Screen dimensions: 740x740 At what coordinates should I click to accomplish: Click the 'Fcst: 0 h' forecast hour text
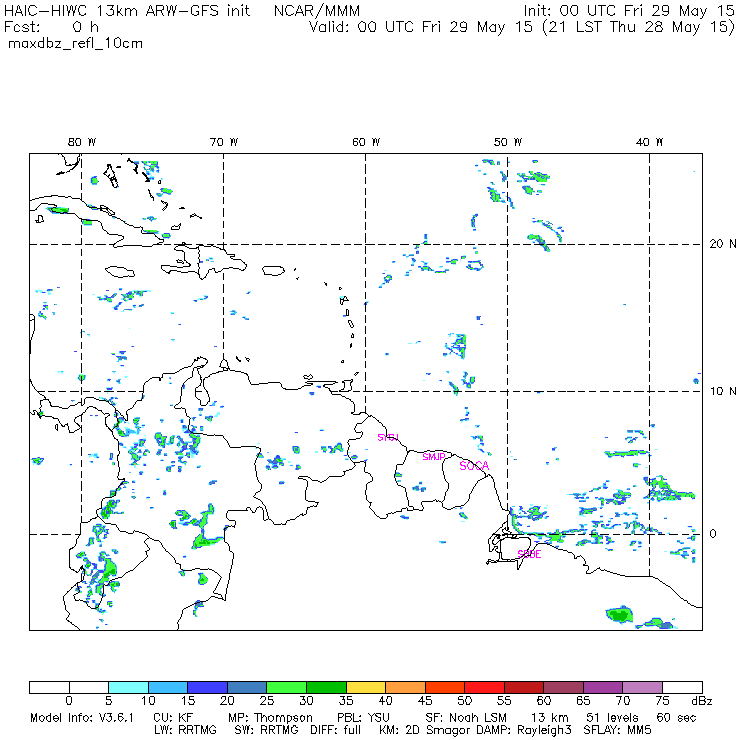[51, 27]
